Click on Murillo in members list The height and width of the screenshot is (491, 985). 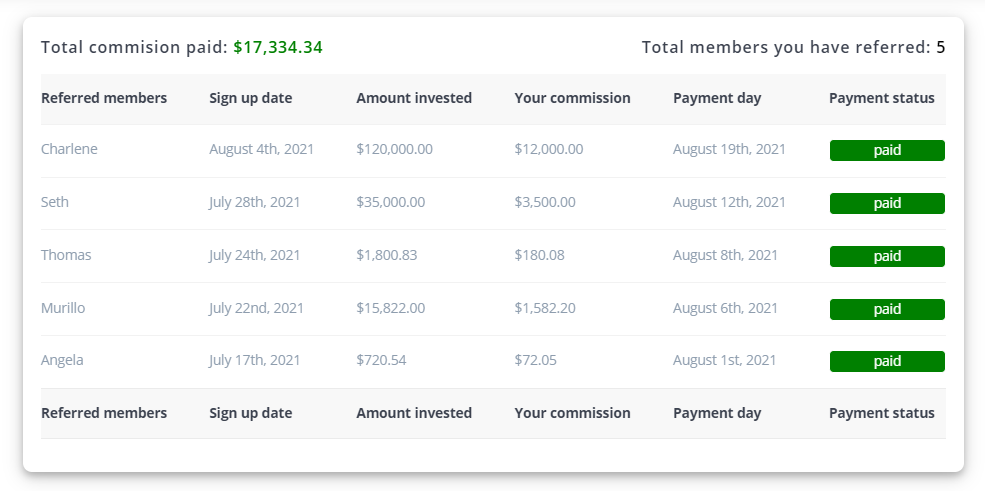[x=63, y=308]
